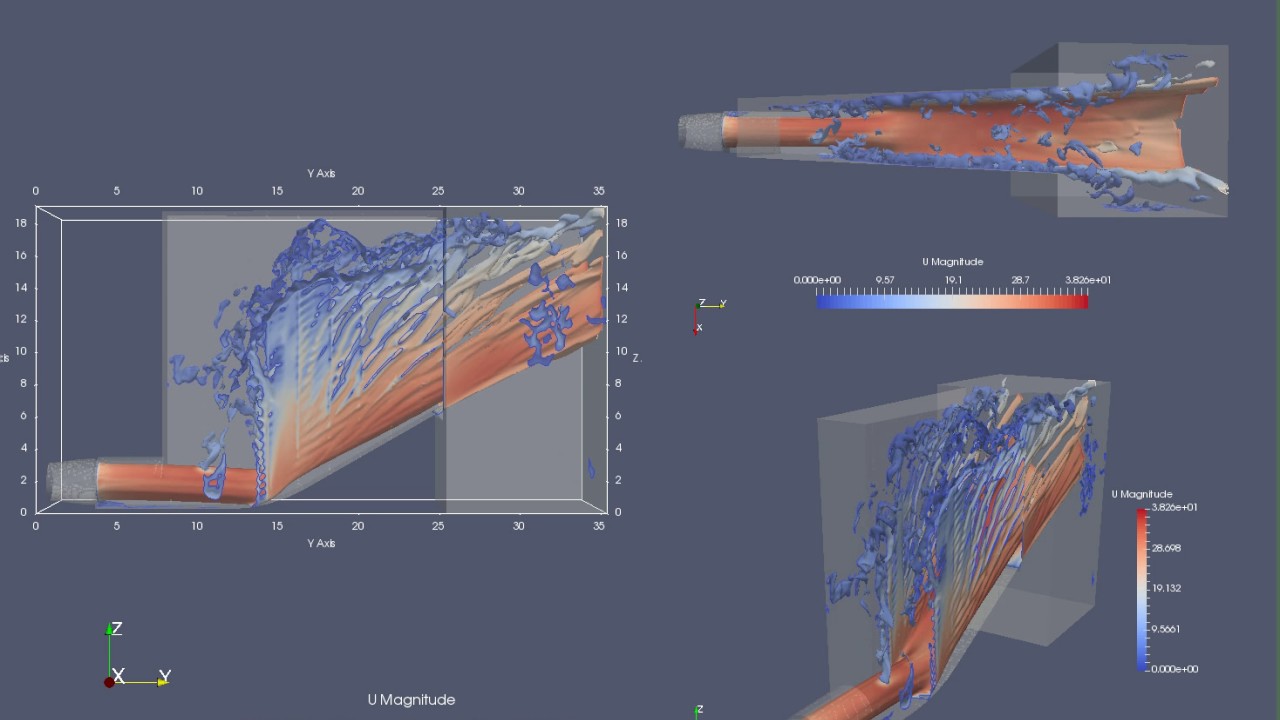Select the vertical U Magnitude color bar
The height and width of the screenshot is (720, 1280).
[x=1142, y=588]
